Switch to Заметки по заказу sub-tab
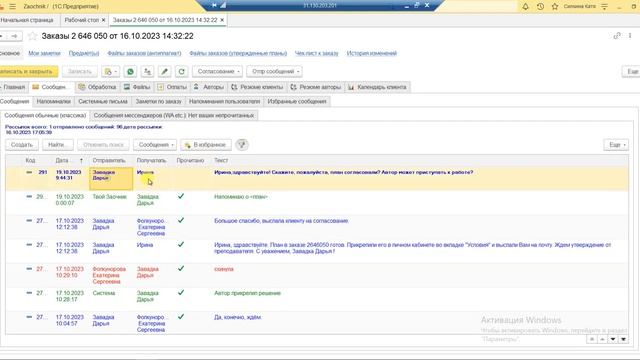 coord(158,101)
